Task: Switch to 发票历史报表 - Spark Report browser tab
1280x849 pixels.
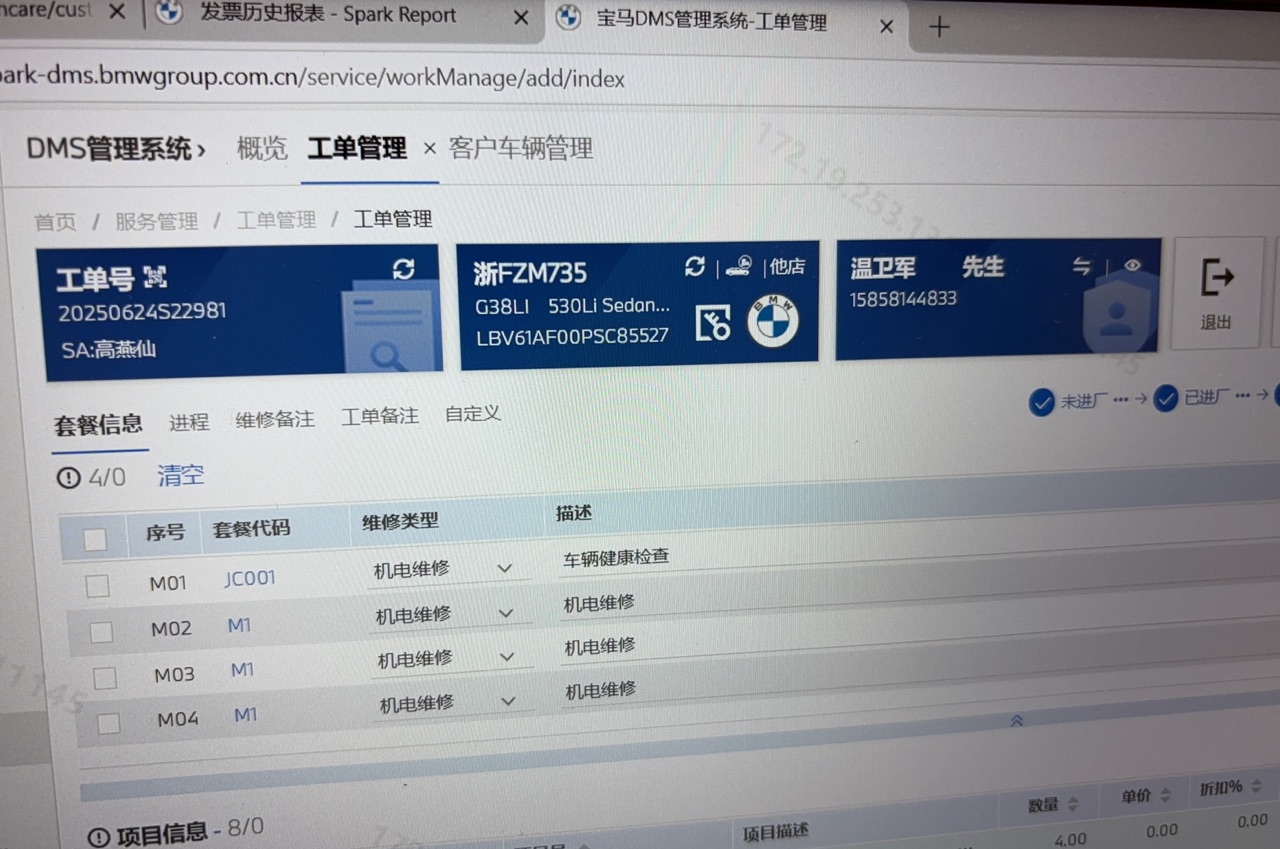Action: pos(329,16)
